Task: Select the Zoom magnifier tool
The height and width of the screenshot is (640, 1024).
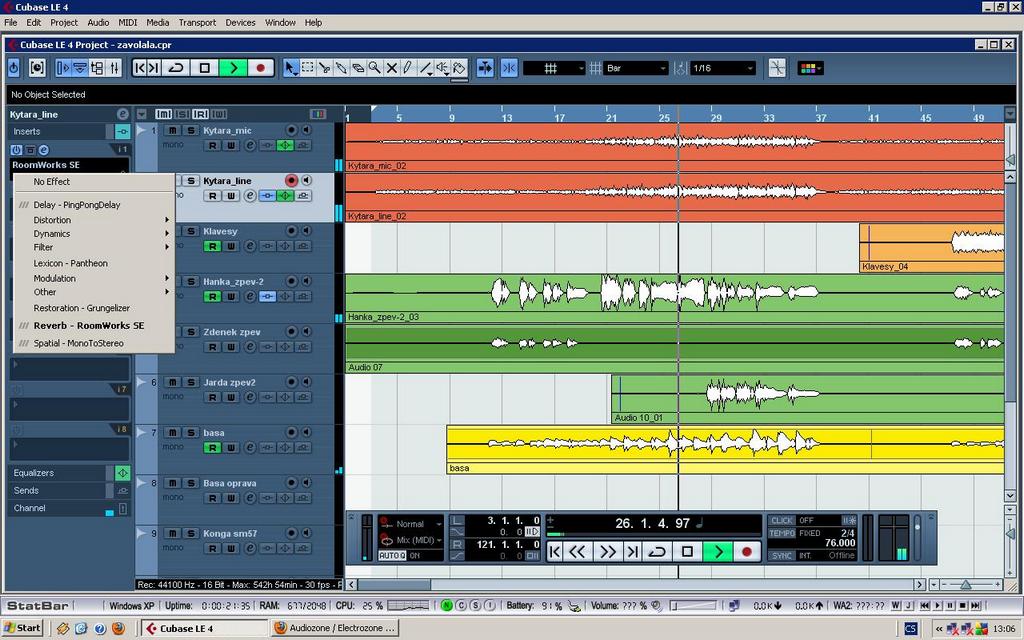Action: click(x=375, y=68)
